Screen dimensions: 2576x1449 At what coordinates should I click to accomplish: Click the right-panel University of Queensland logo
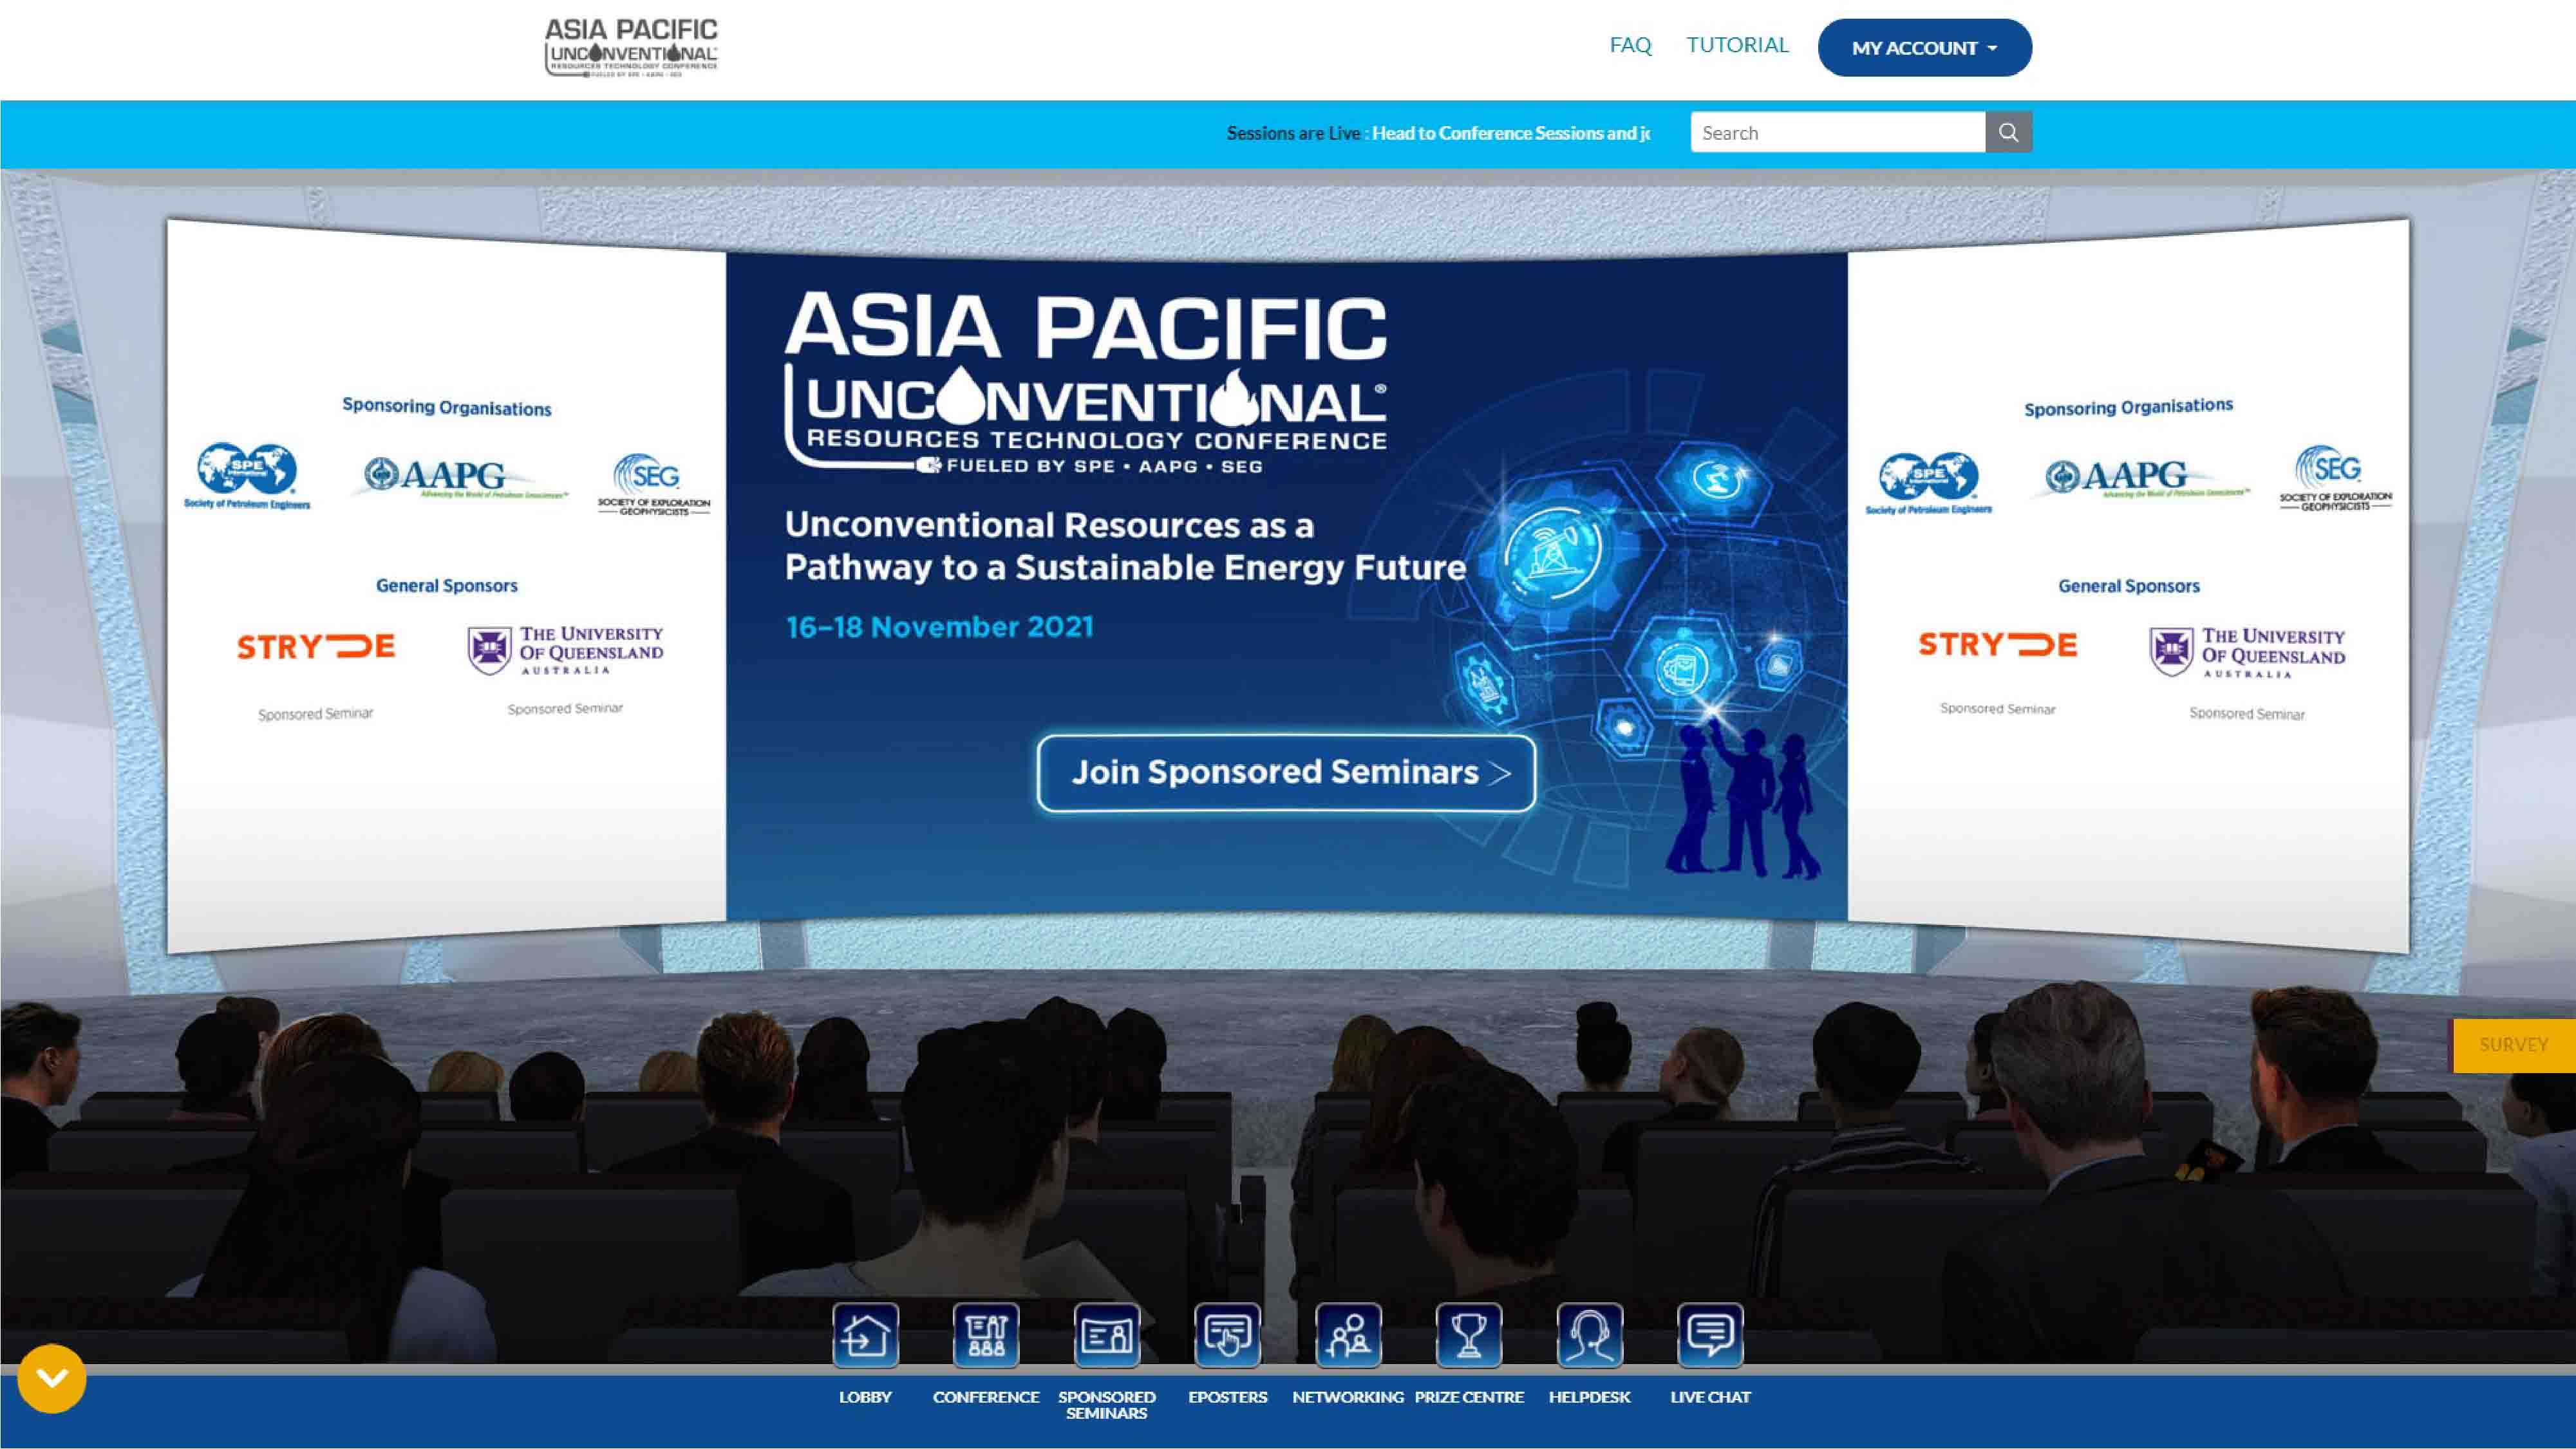tap(2247, 652)
